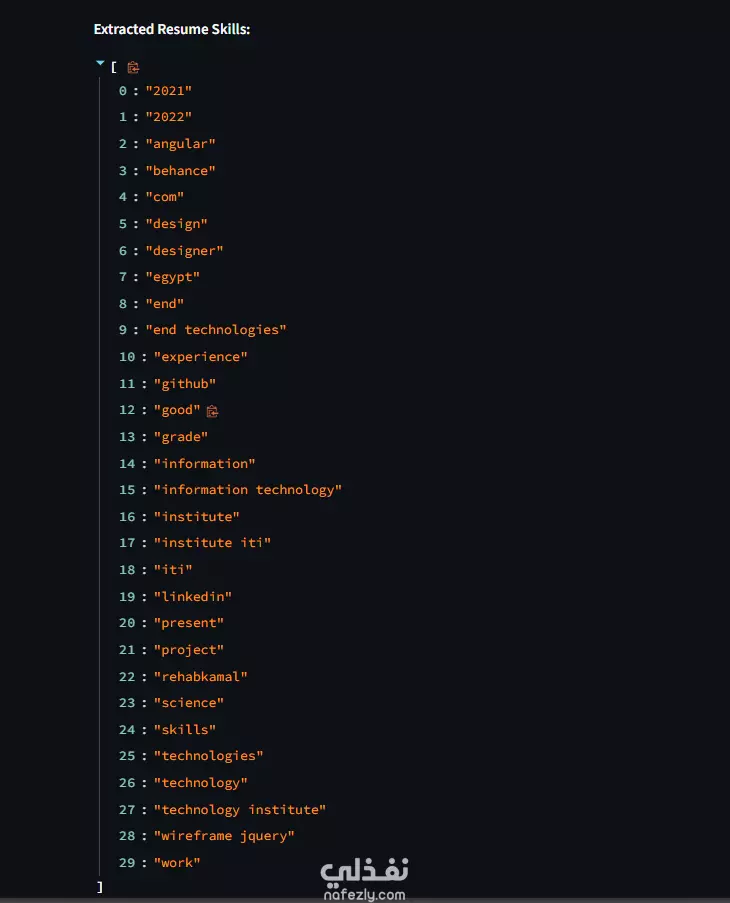Select the "angular" skill entry
Screen dimensions: 730x903
coord(180,144)
